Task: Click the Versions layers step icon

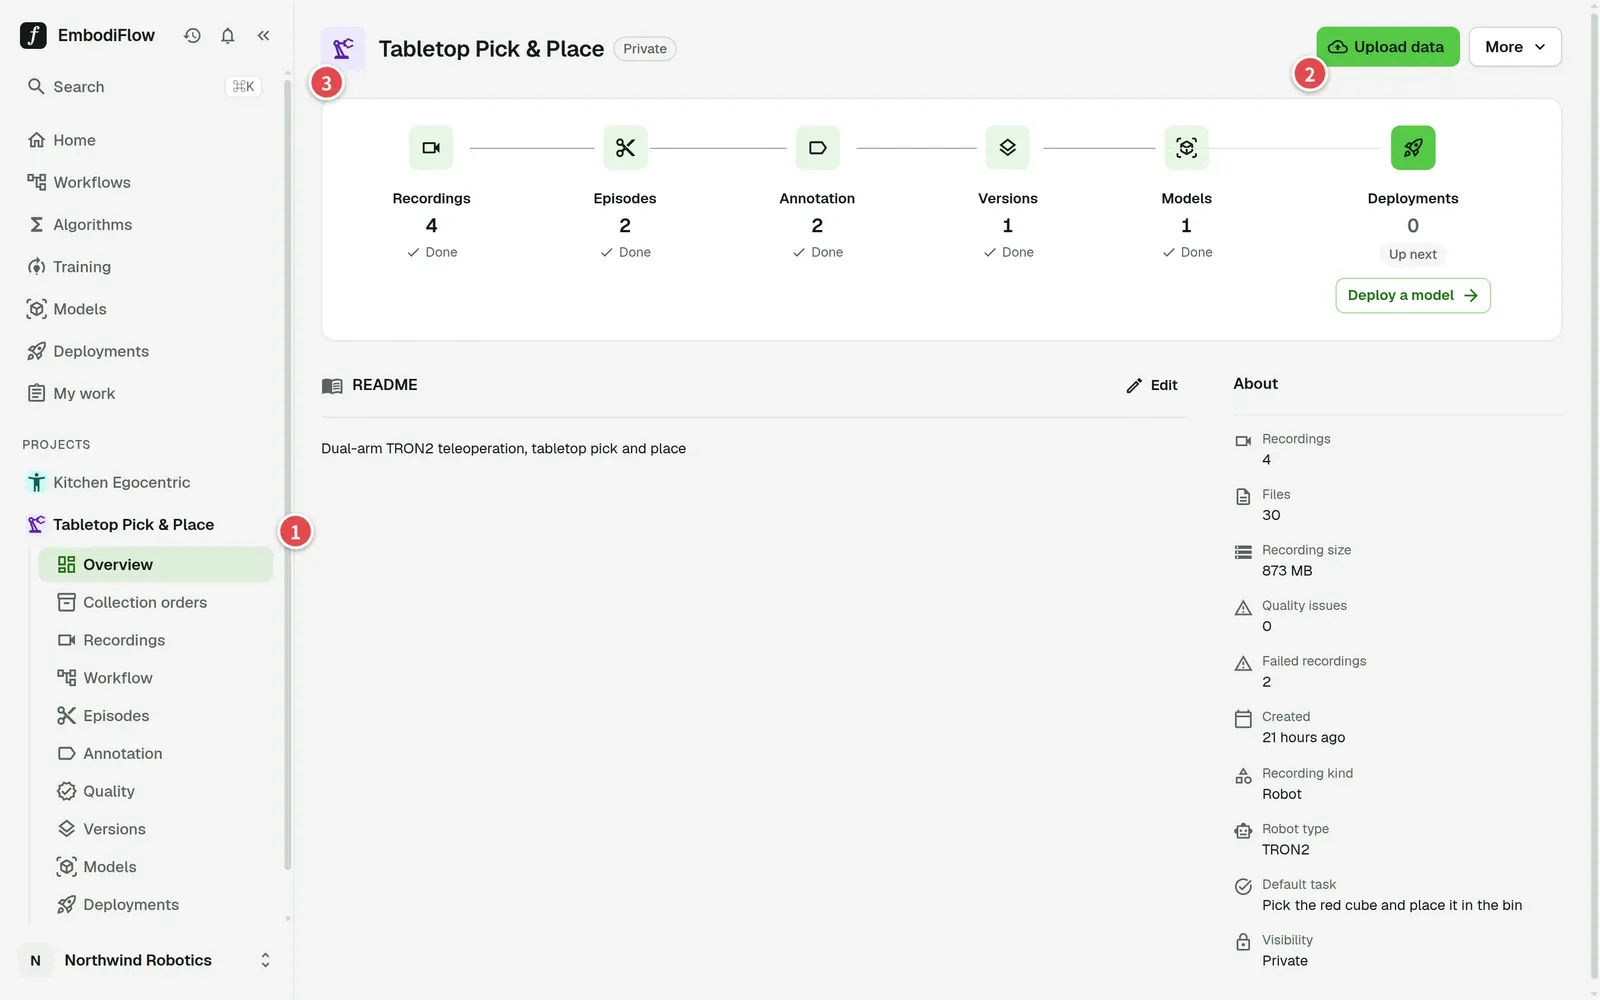Action: tap(1007, 148)
